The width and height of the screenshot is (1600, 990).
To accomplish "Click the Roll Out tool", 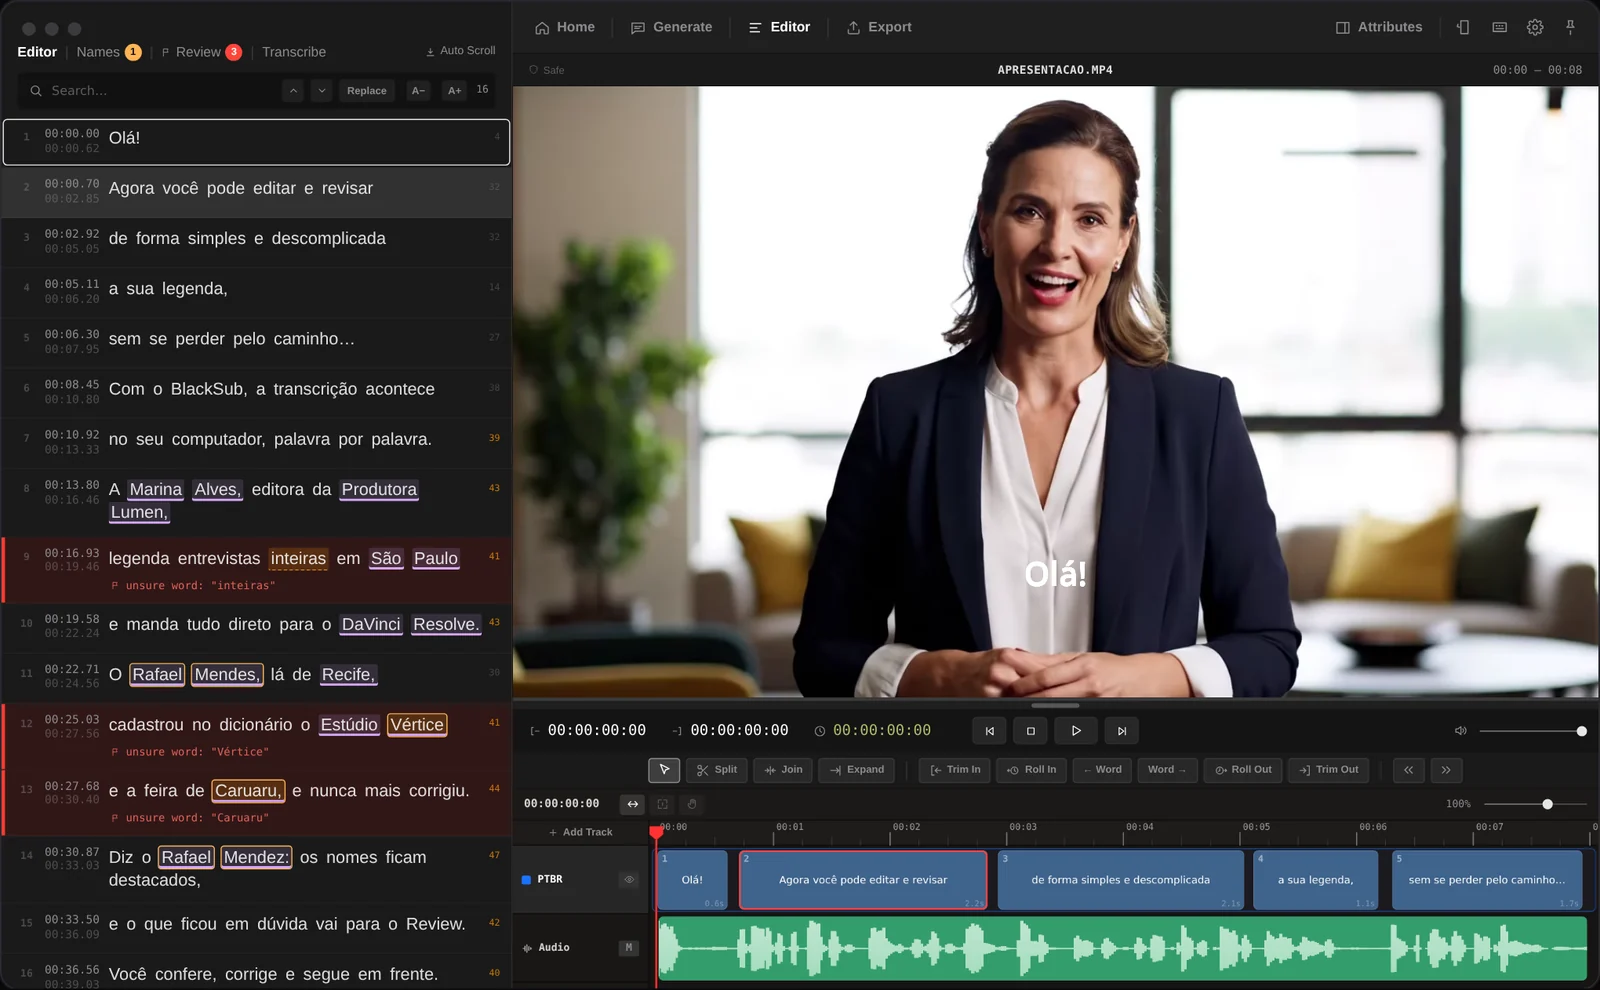I will click(1243, 770).
